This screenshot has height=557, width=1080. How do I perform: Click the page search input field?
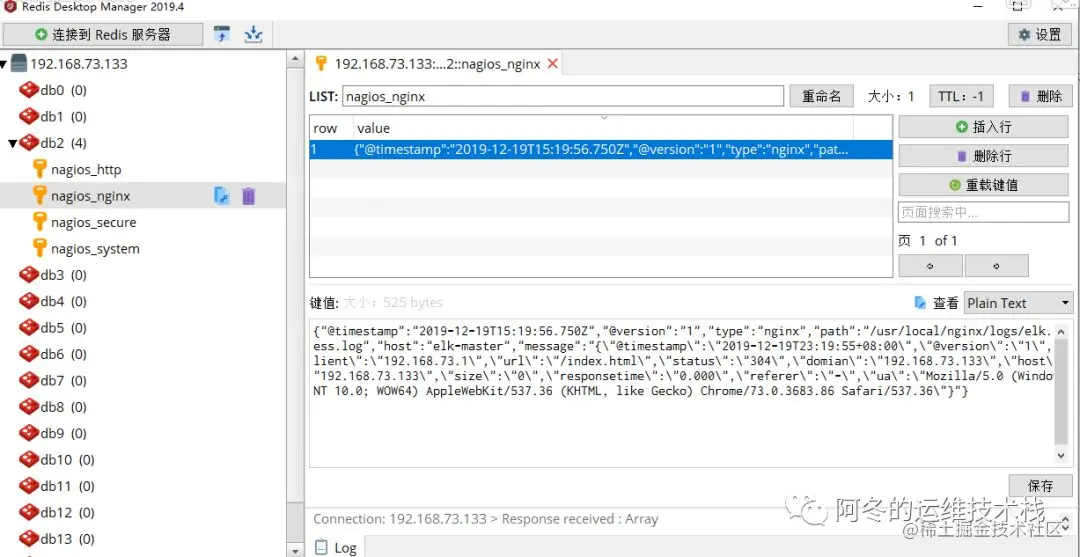pos(984,213)
